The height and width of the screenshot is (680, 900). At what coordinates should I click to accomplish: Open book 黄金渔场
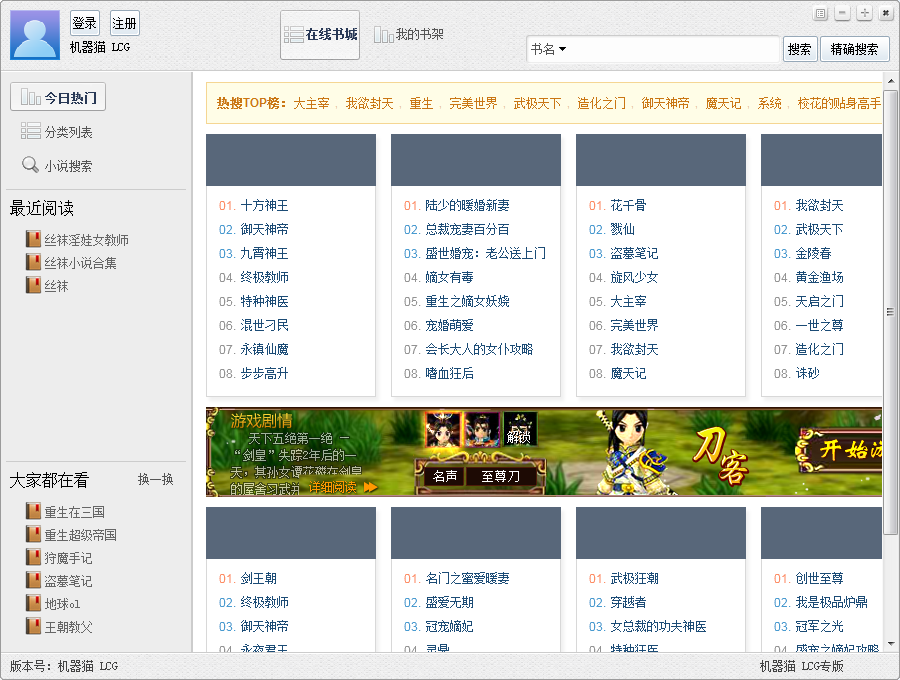(x=819, y=278)
